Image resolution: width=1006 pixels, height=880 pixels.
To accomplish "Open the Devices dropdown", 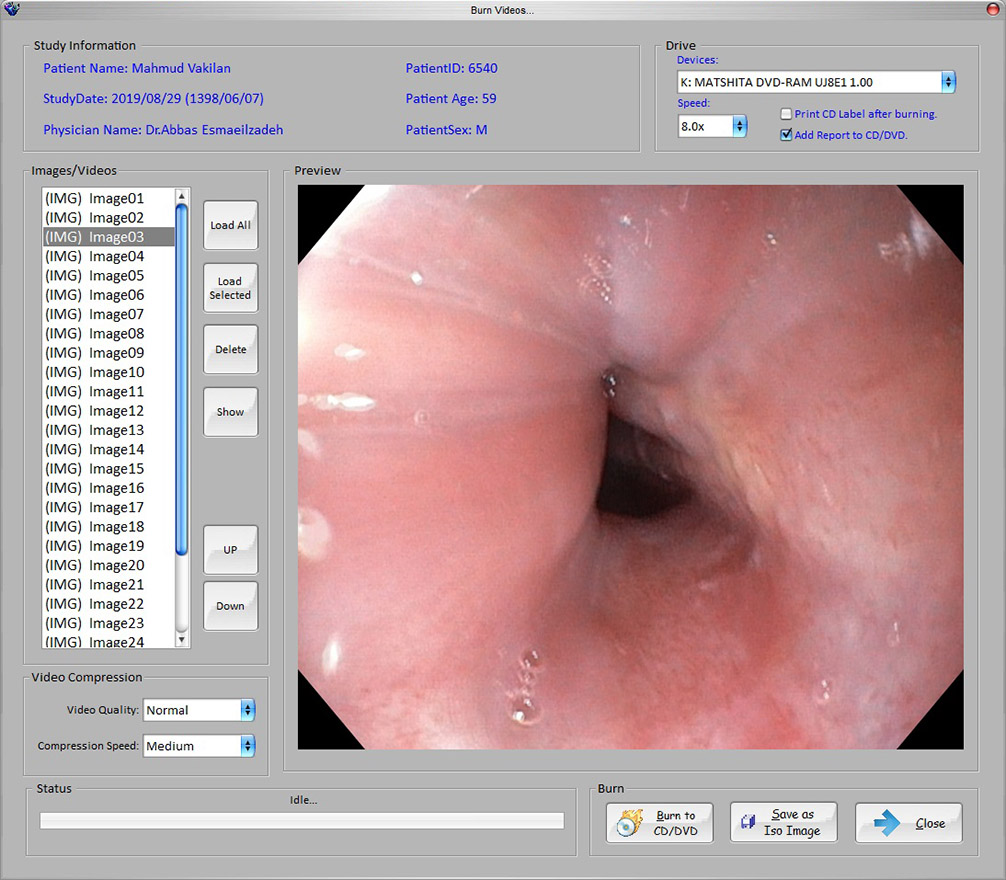I will coord(948,82).
